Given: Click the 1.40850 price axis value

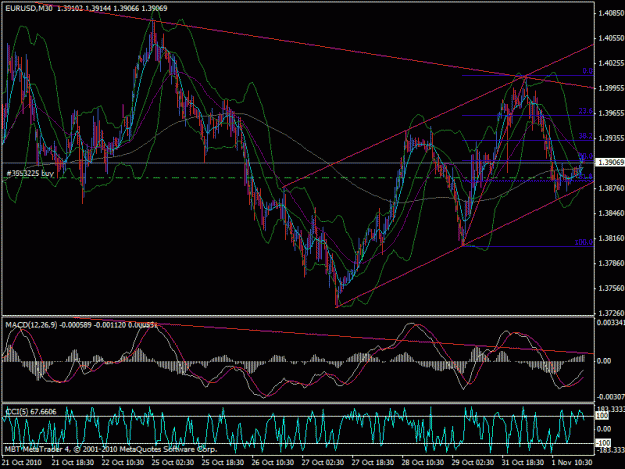Looking at the screenshot, I should 611,13.
